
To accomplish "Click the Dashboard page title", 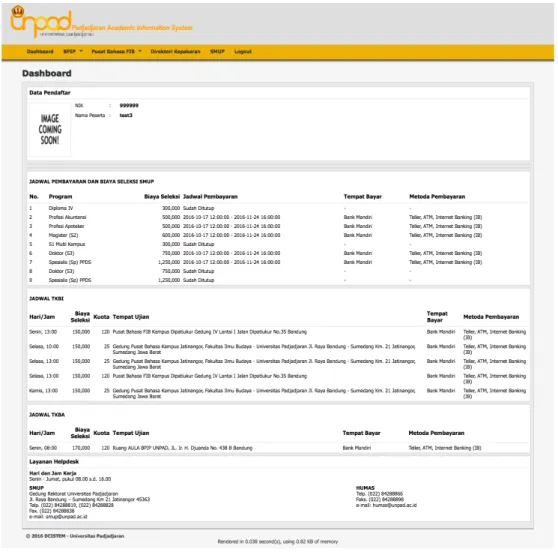I will coord(47,73).
